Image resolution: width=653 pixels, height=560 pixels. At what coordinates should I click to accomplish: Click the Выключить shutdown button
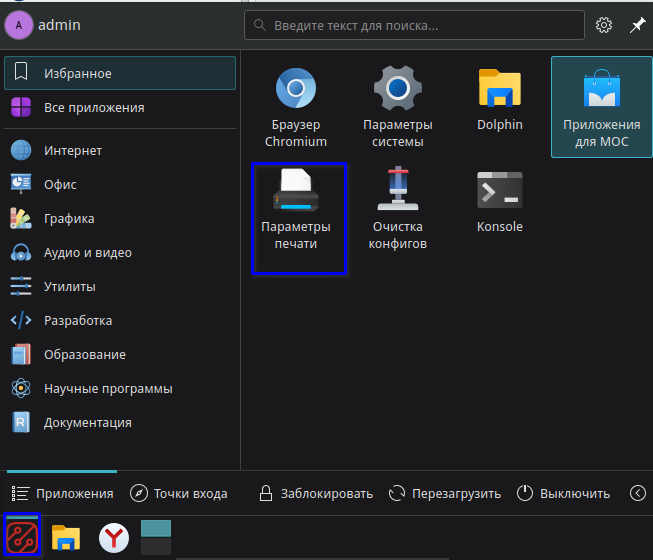point(563,493)
